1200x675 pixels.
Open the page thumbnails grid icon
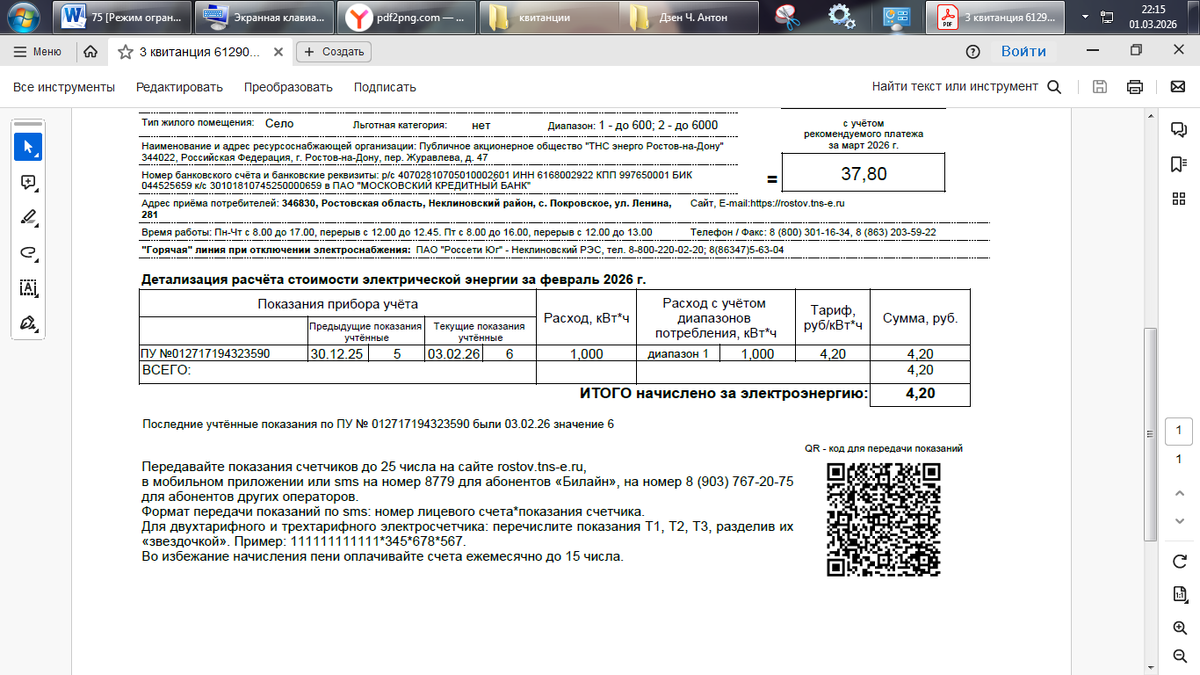[1179, 199]
